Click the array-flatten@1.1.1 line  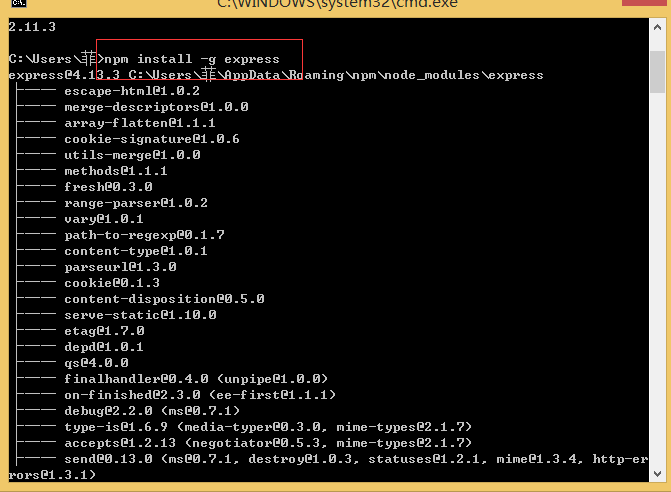point(140,123)
